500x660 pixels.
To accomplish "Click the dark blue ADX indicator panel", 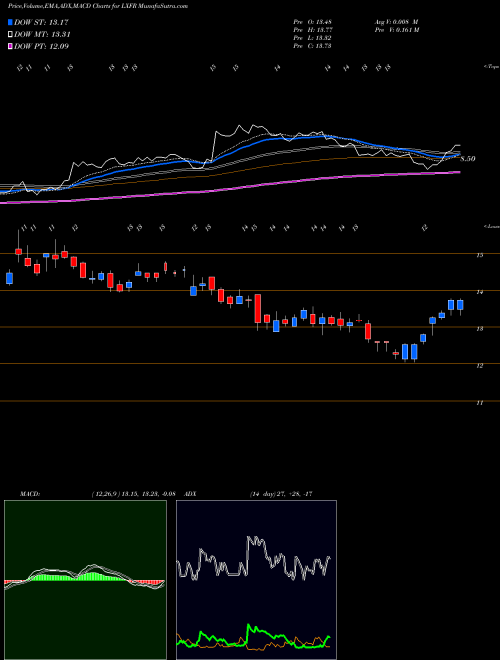I will 256,580.
